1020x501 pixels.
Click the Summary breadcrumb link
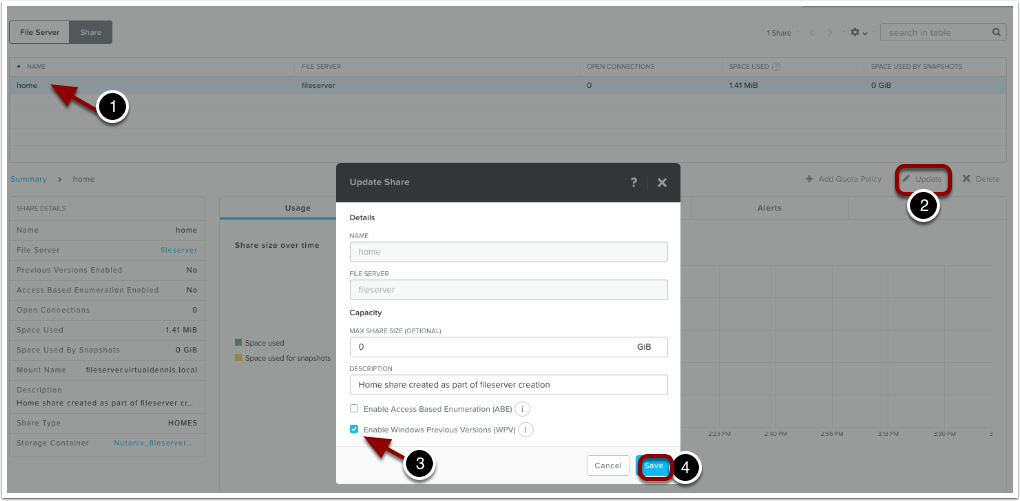pyautogui.click(x=28, y=179)
